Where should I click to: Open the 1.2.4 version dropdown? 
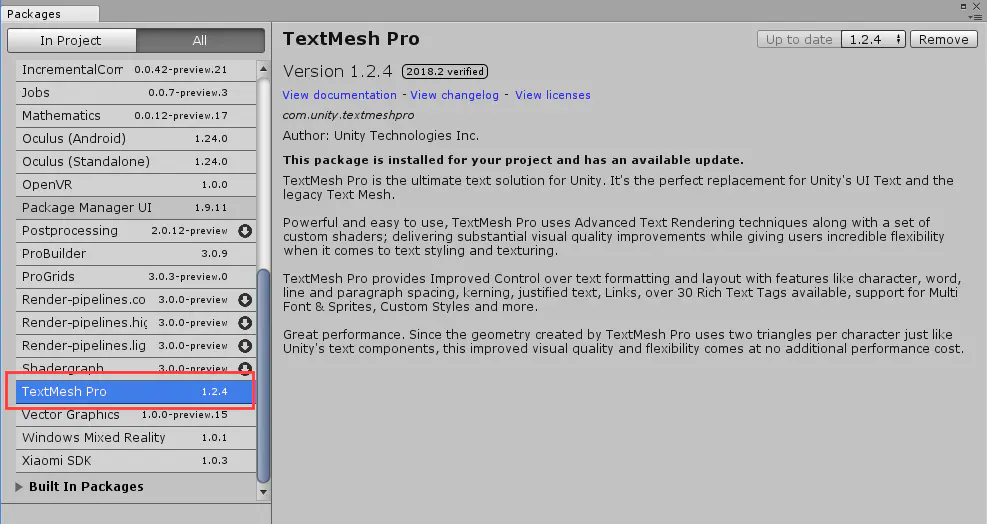[874, 39]
